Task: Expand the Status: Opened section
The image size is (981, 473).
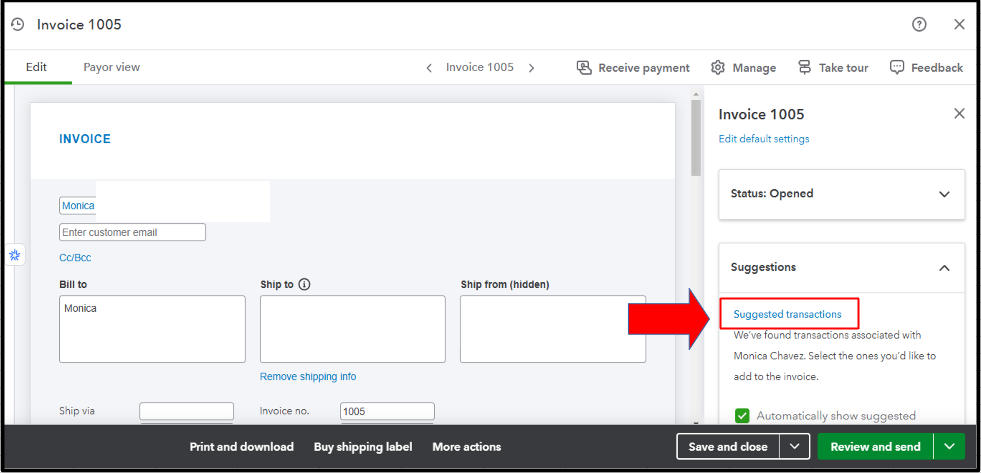Action: tap(944, 194)
